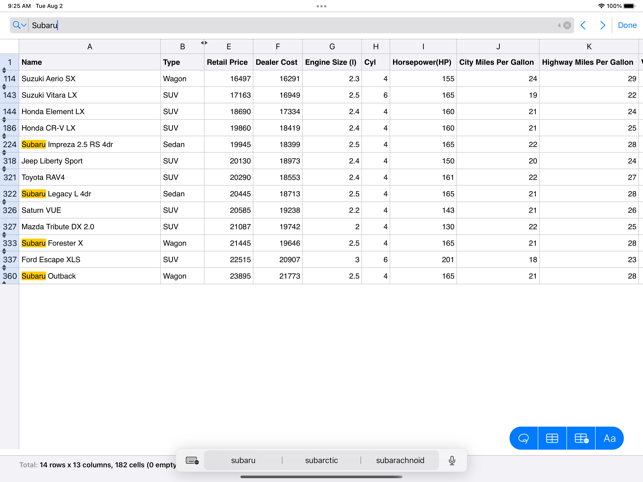Select cell Subaru Impreza 2.5 RS 4dr
The width and height of the screenshot is (643, 482).
point(89,144)
